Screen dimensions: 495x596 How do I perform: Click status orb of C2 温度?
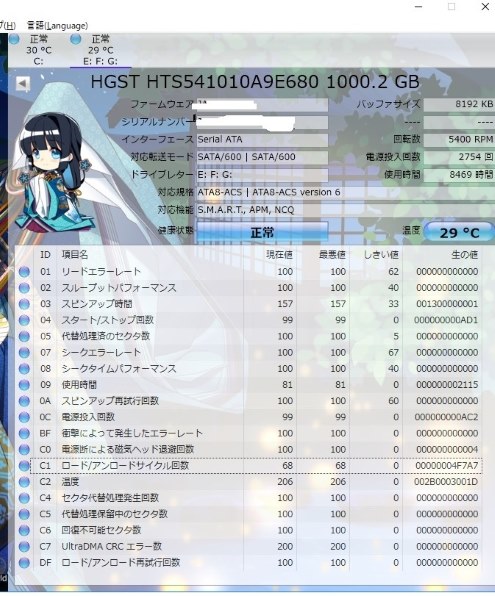[x=24, y=482]
